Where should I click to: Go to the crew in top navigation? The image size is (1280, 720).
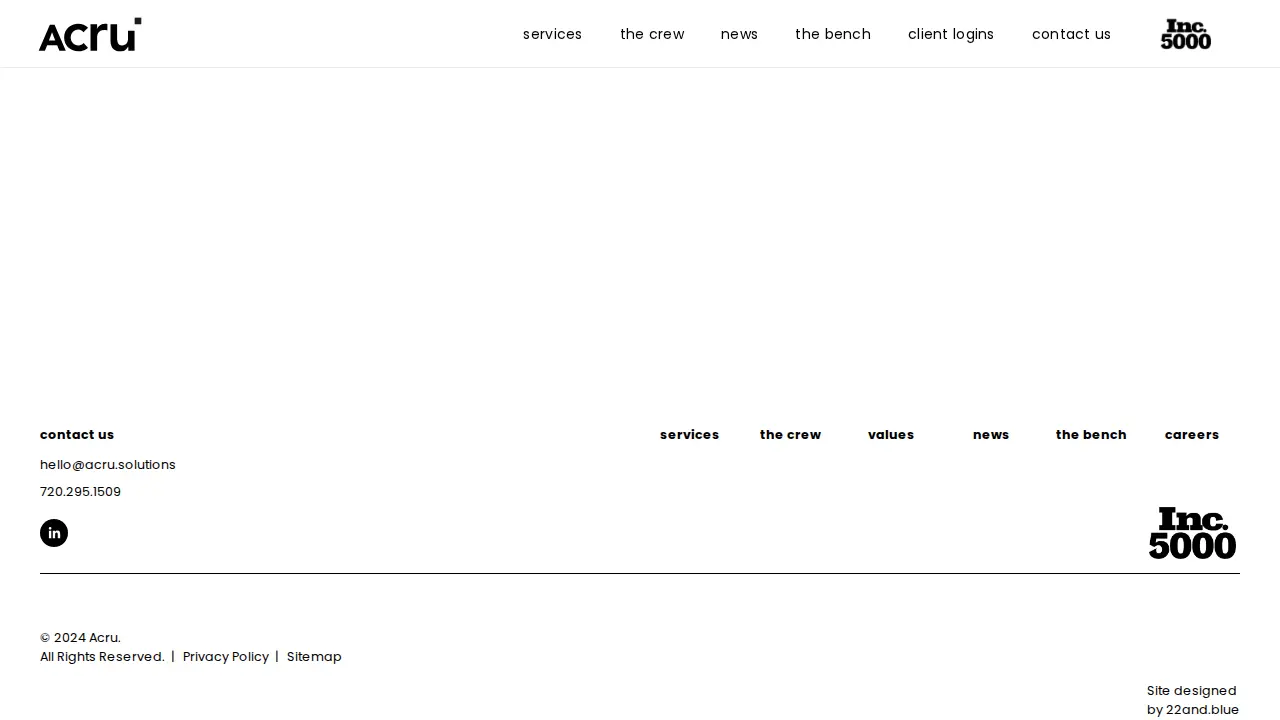652,34
